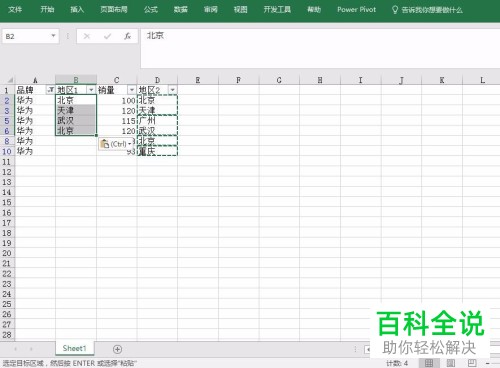Click cell D6 containing 武汉

point(157,131)
